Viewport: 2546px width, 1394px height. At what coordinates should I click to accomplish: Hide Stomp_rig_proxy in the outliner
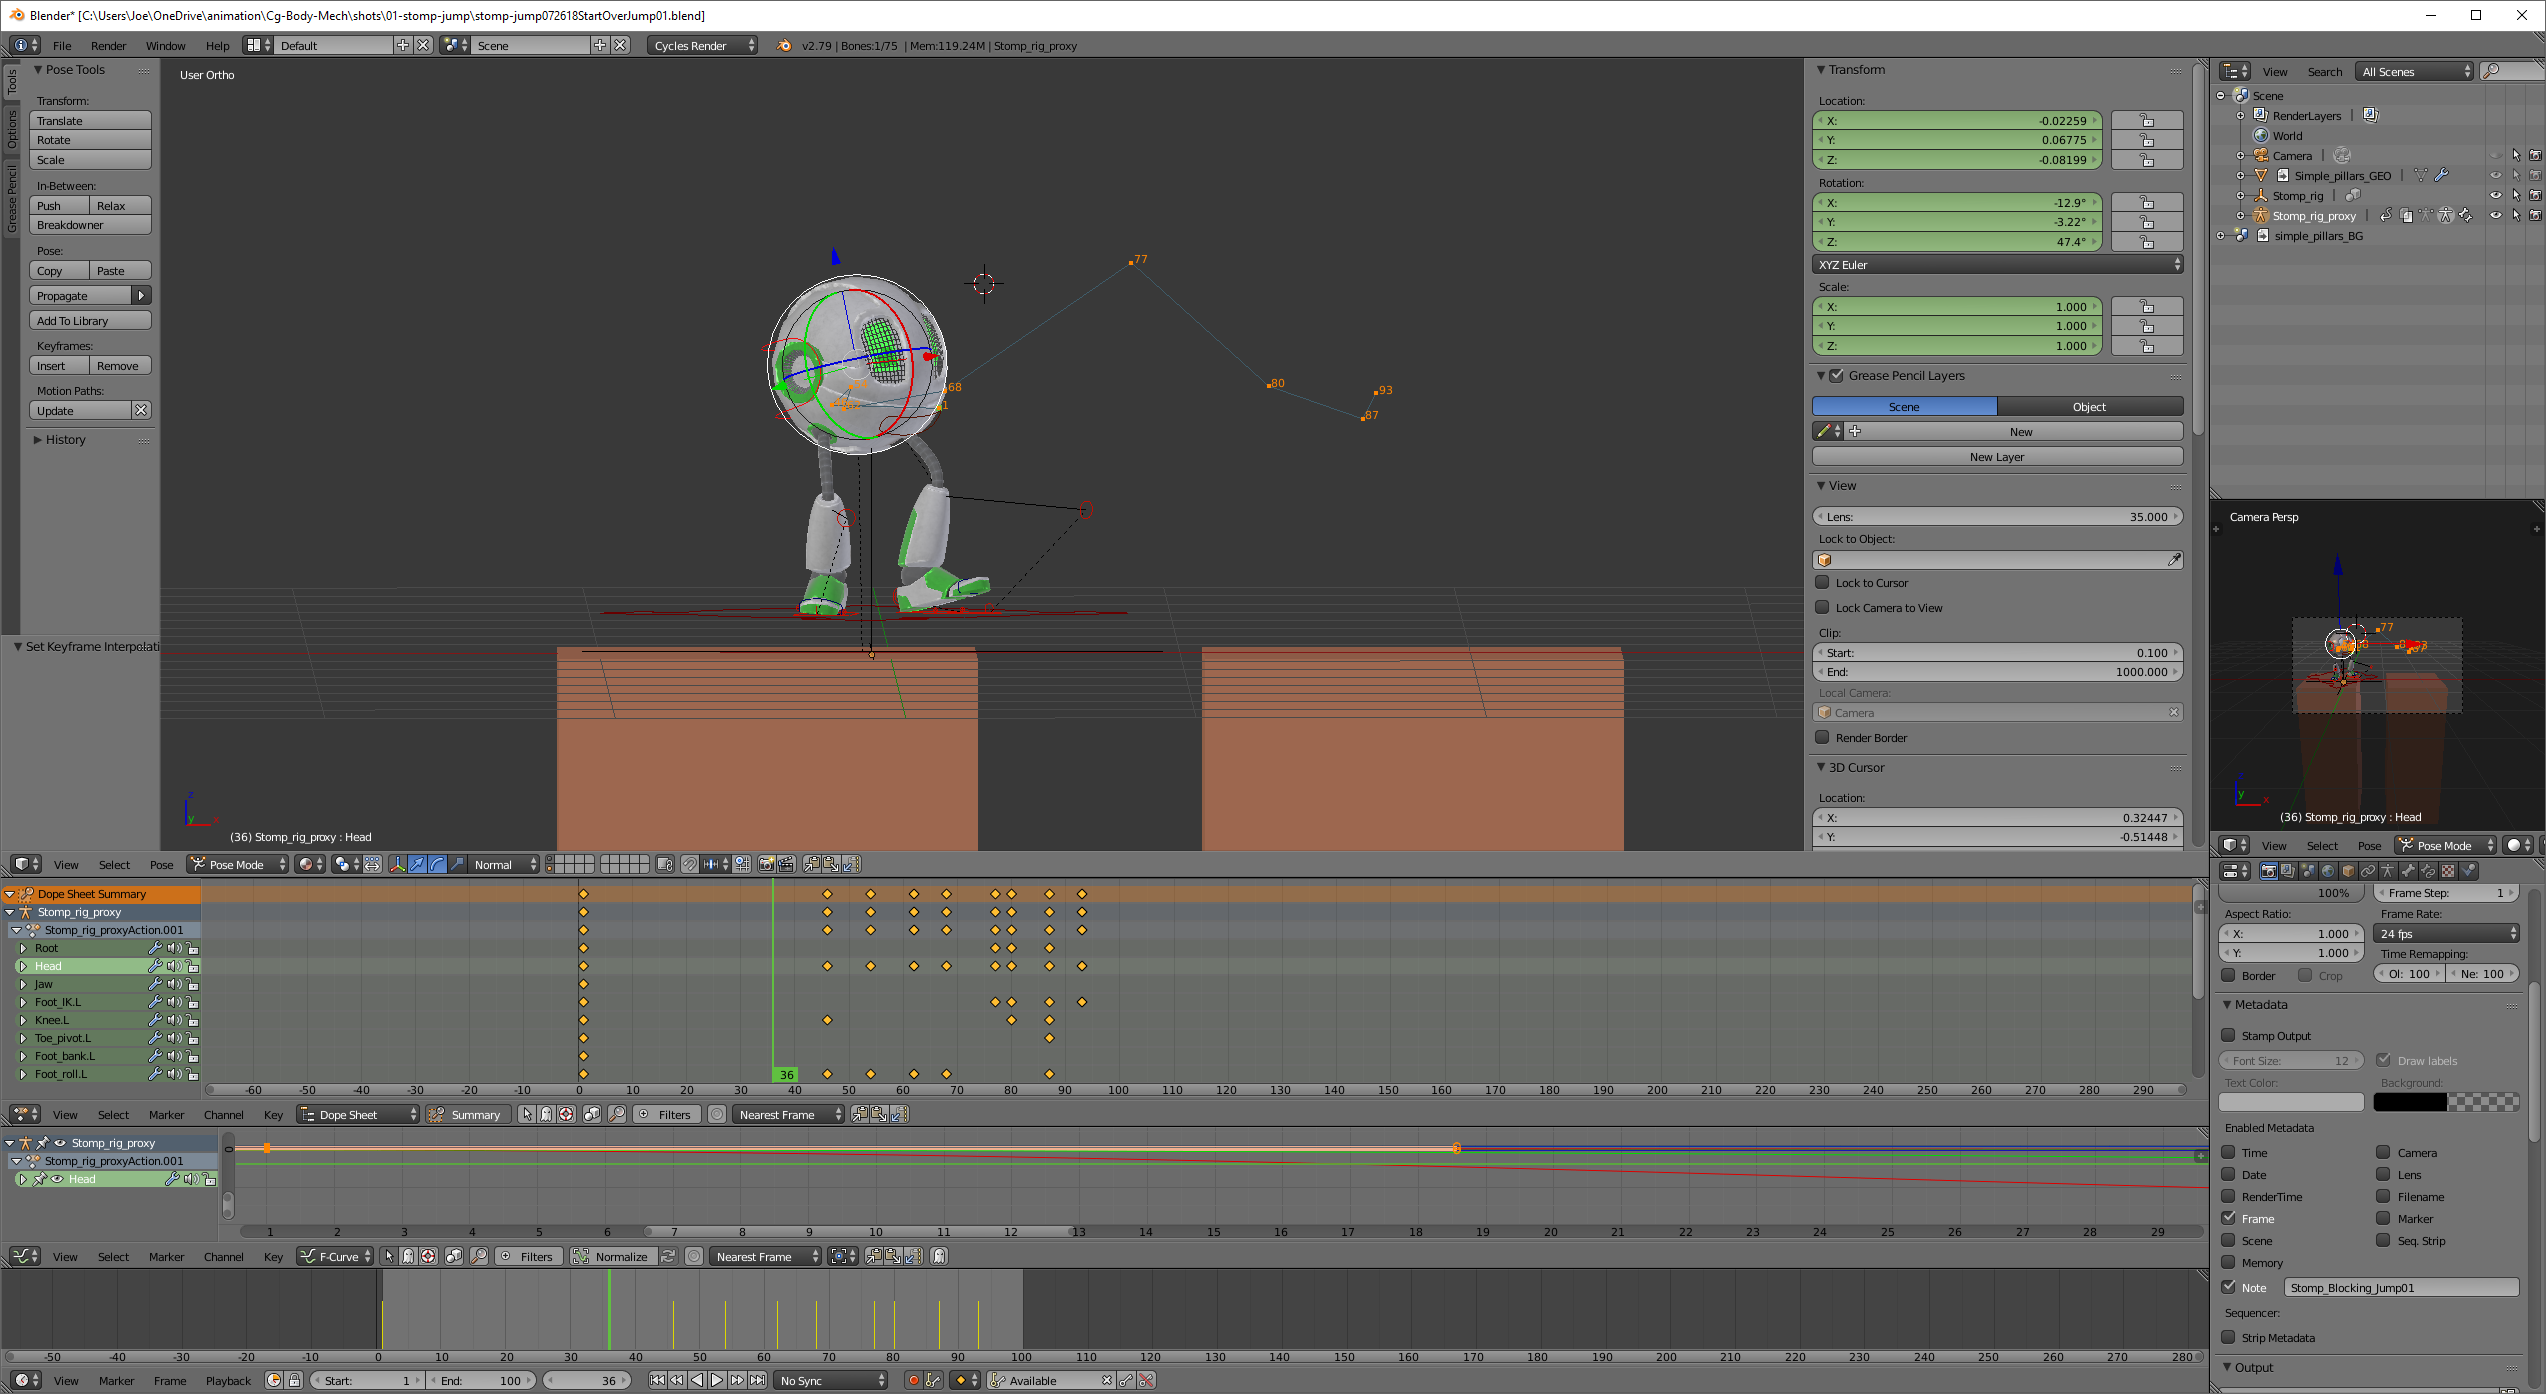coord(2496,216)
